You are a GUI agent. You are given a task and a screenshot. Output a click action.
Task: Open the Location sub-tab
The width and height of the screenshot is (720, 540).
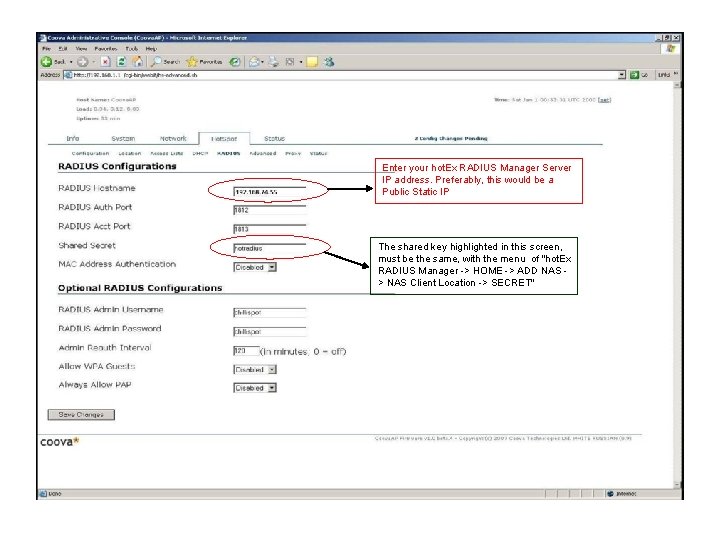(x=130, y=153)
